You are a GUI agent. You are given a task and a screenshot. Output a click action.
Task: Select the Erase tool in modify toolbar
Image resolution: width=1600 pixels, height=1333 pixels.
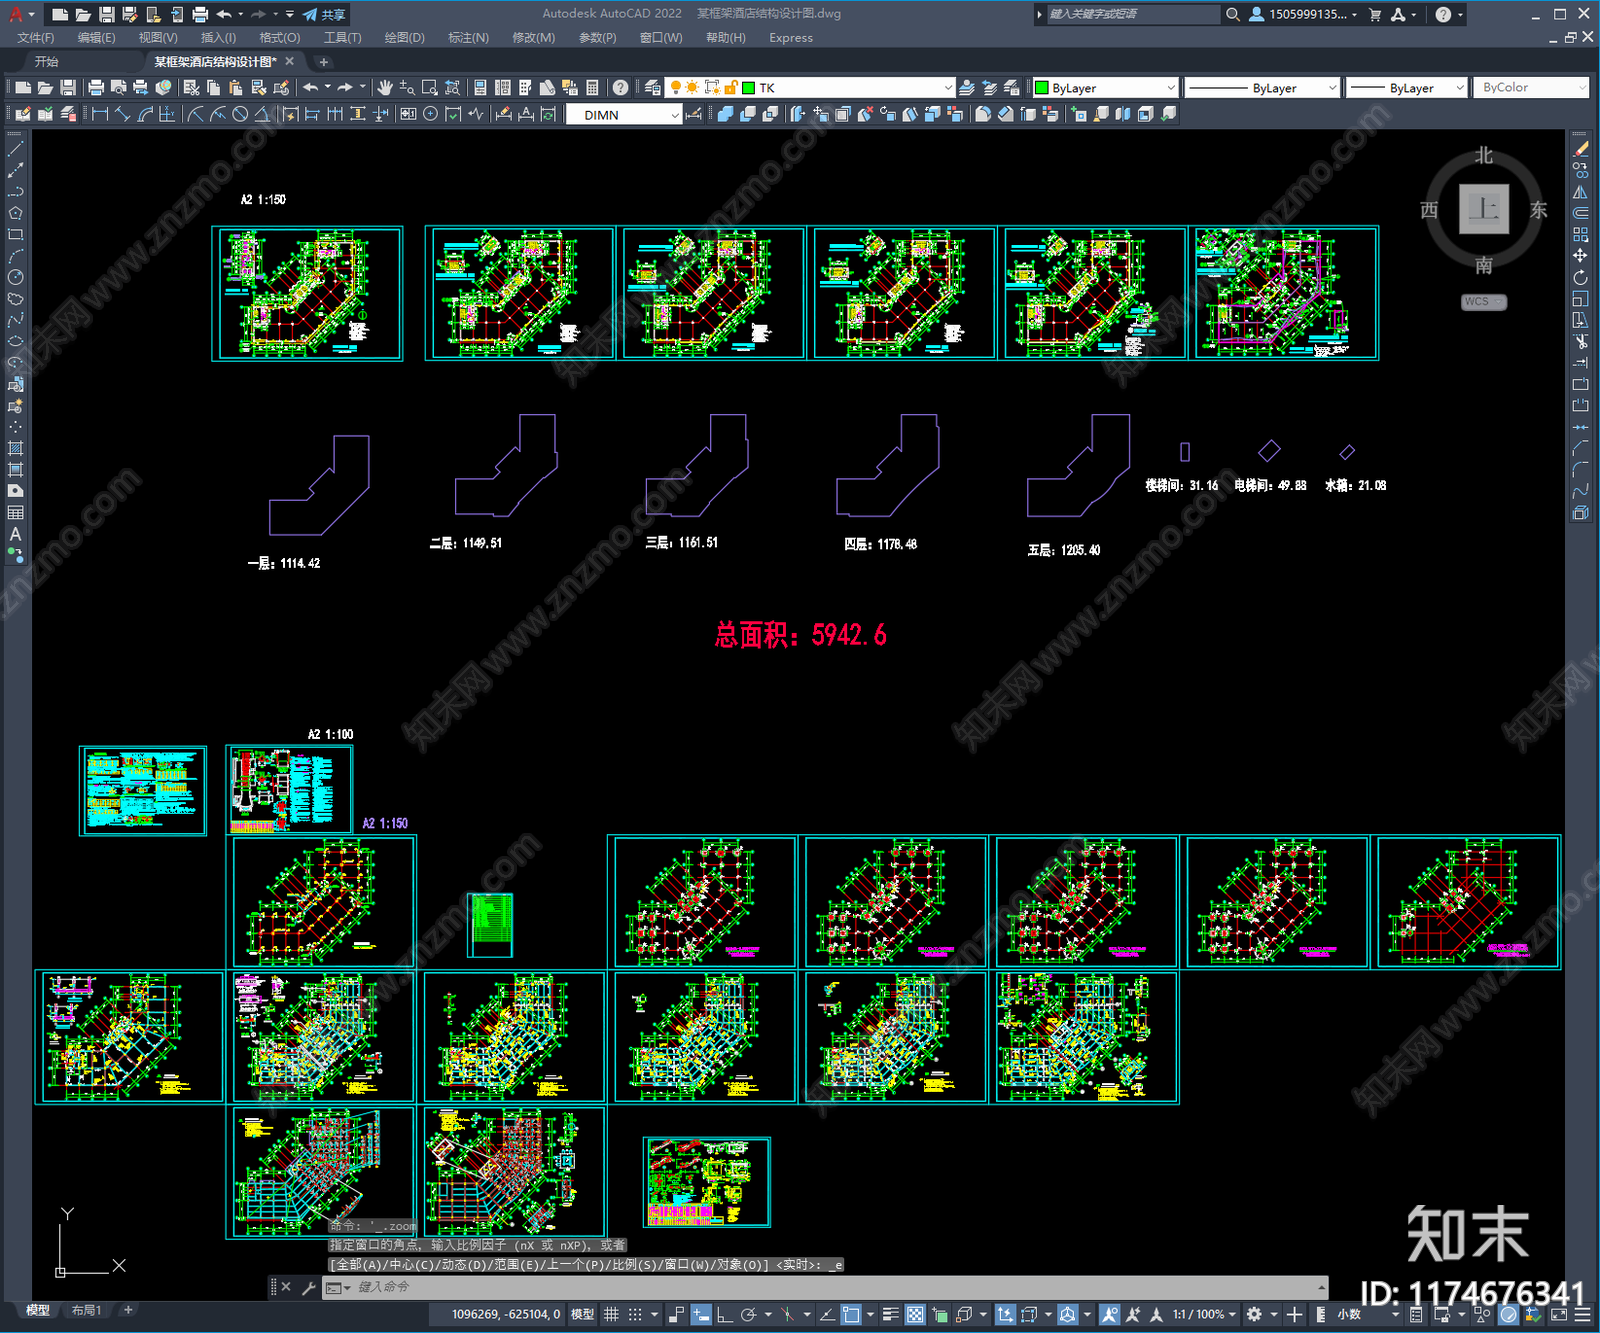[1581, 149]
